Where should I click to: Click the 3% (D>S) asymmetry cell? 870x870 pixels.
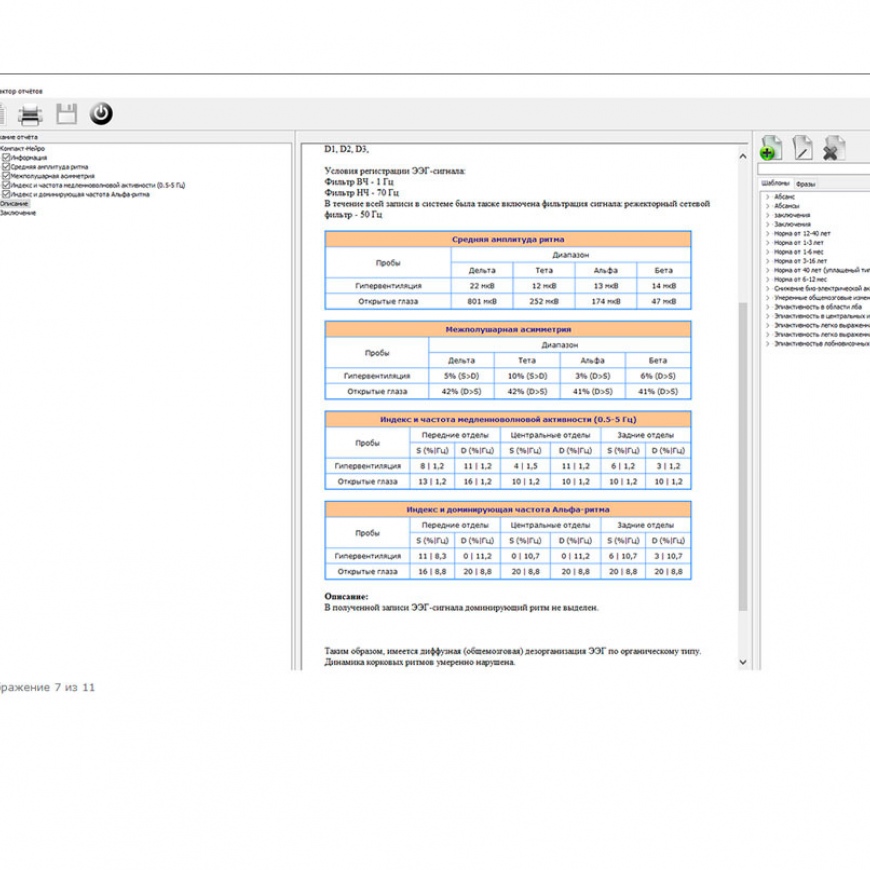click(x=593, y=376)
